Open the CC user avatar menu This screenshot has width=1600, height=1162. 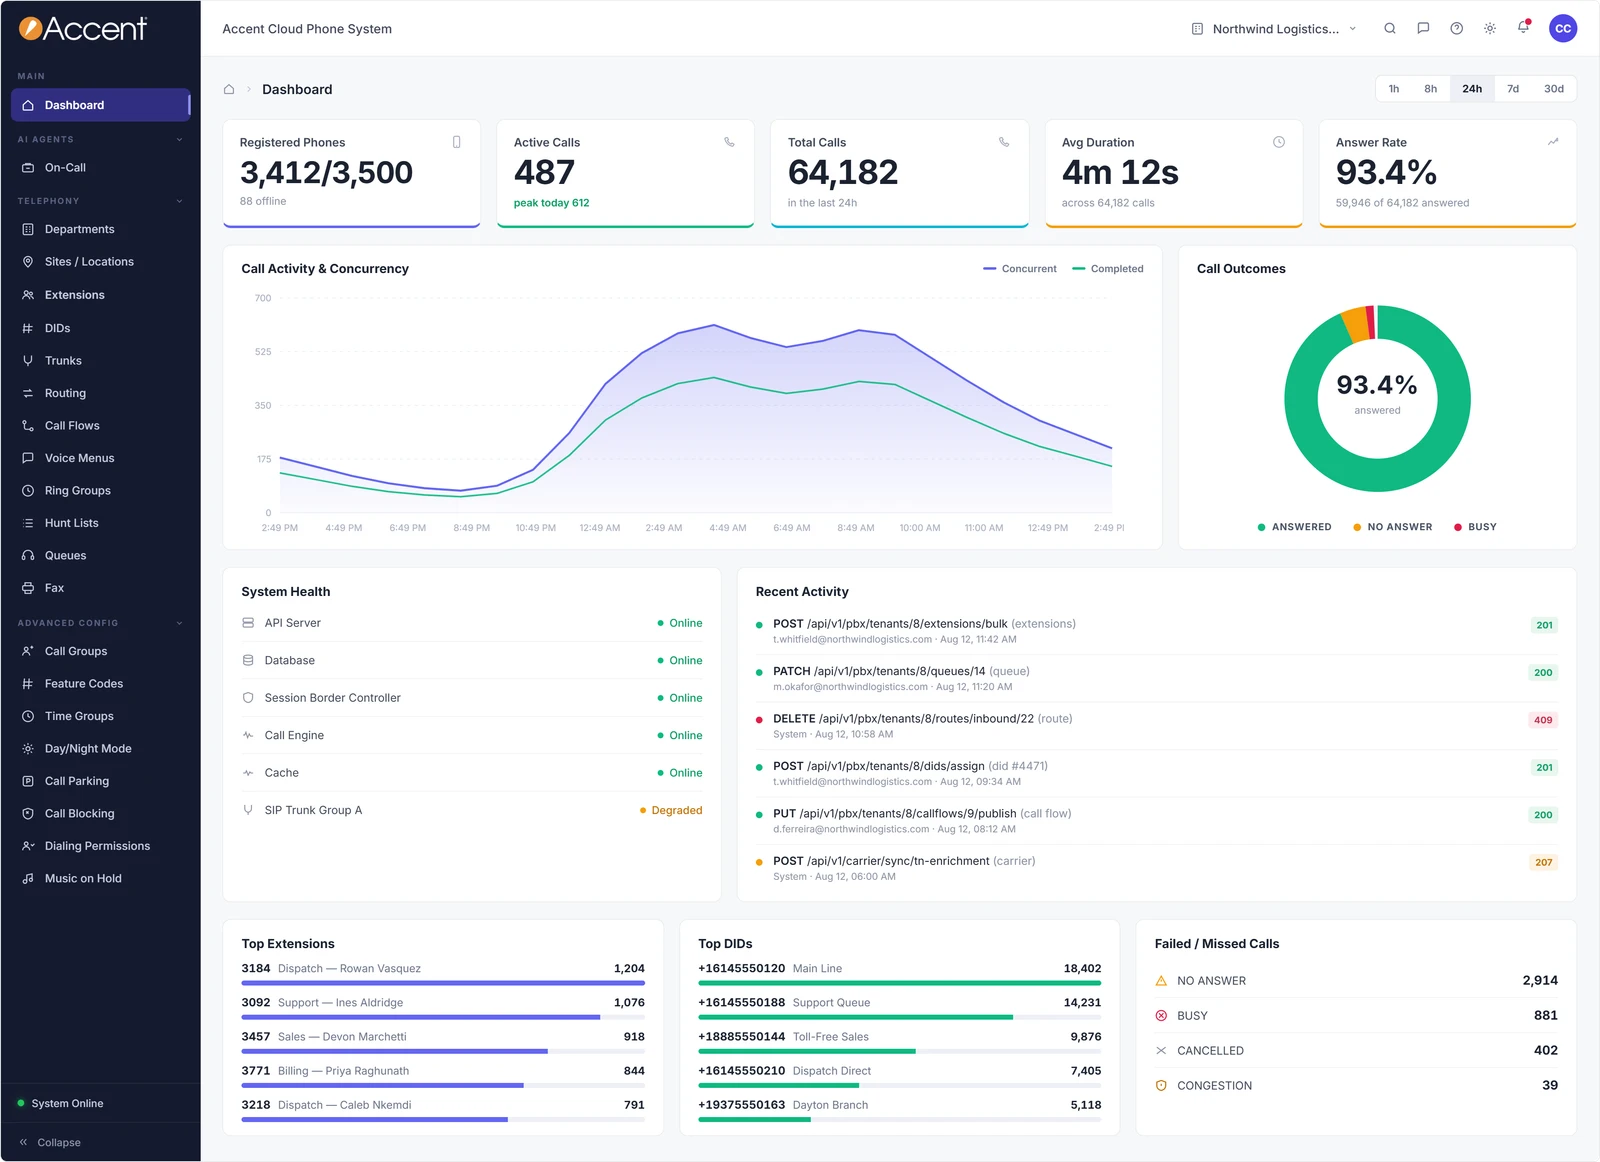tap(1563, 29)
